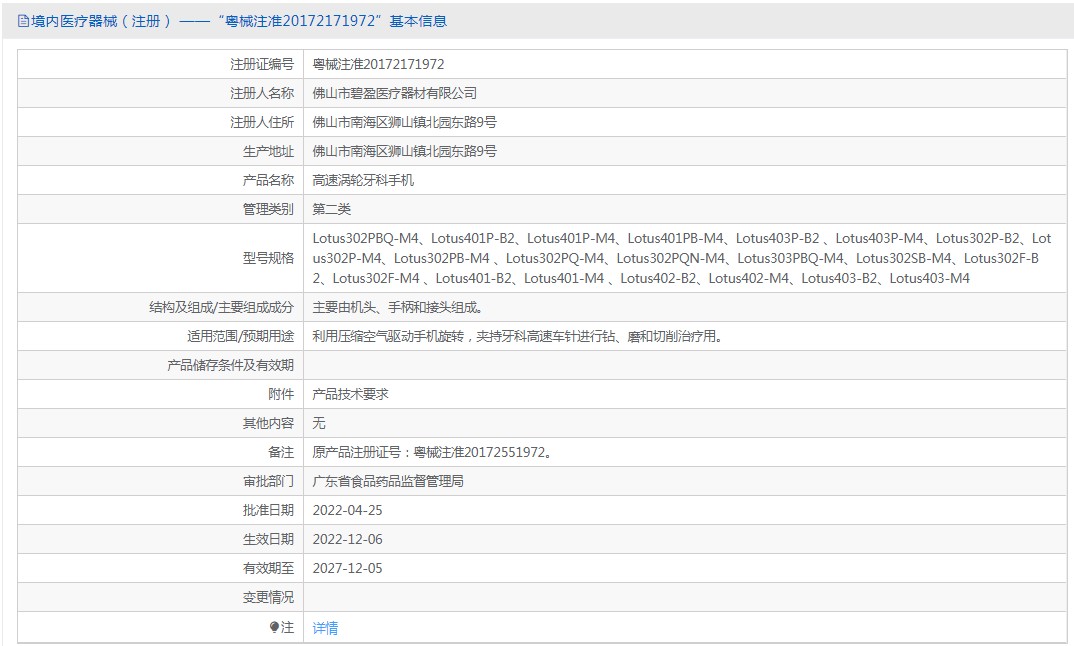Click expiry date 2027-12-05

[347, 569]
